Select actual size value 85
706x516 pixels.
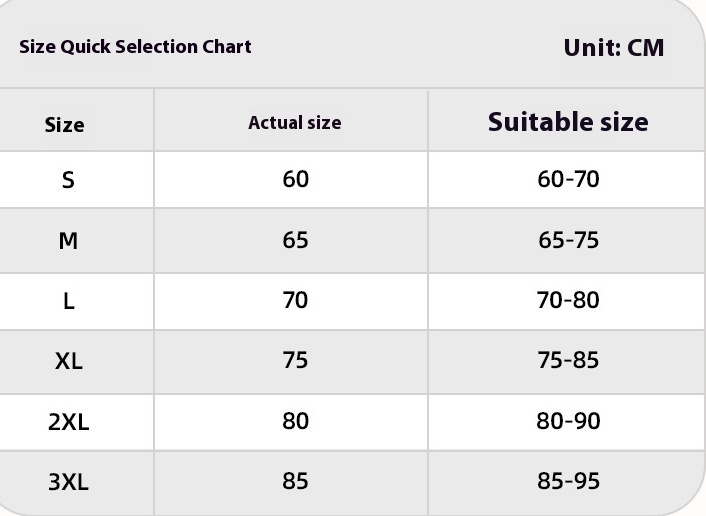(295, 481)
